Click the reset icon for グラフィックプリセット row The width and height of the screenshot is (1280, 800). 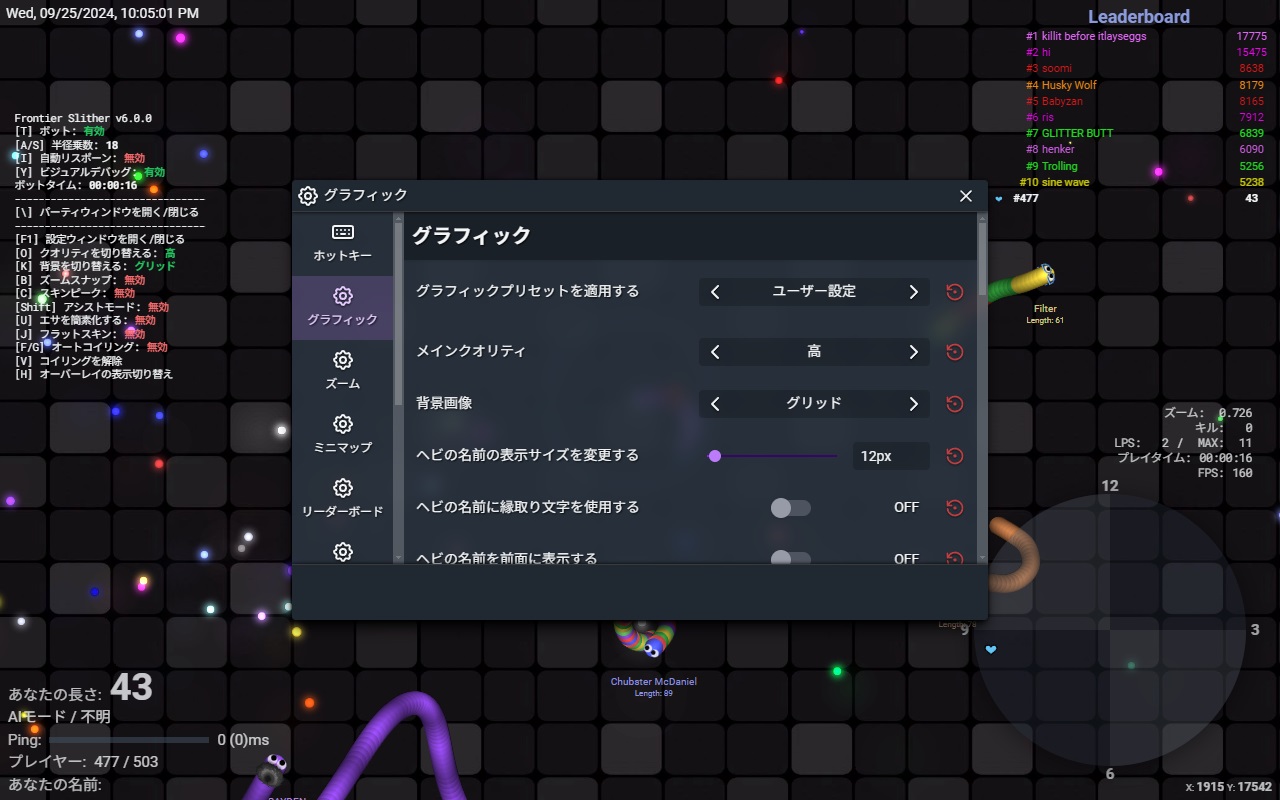[954, 292]
